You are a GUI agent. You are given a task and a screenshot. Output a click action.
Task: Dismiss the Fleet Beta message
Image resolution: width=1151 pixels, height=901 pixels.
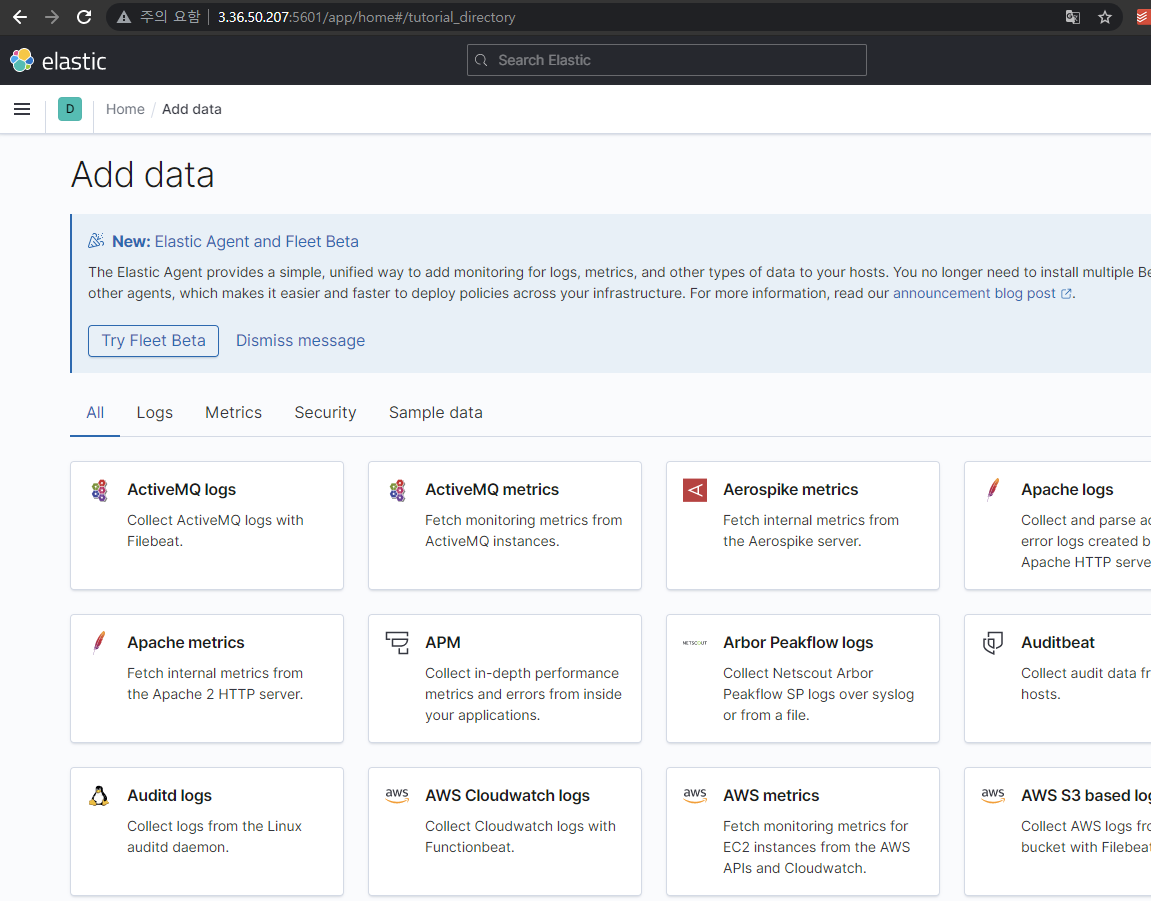(x=300, y=341)
